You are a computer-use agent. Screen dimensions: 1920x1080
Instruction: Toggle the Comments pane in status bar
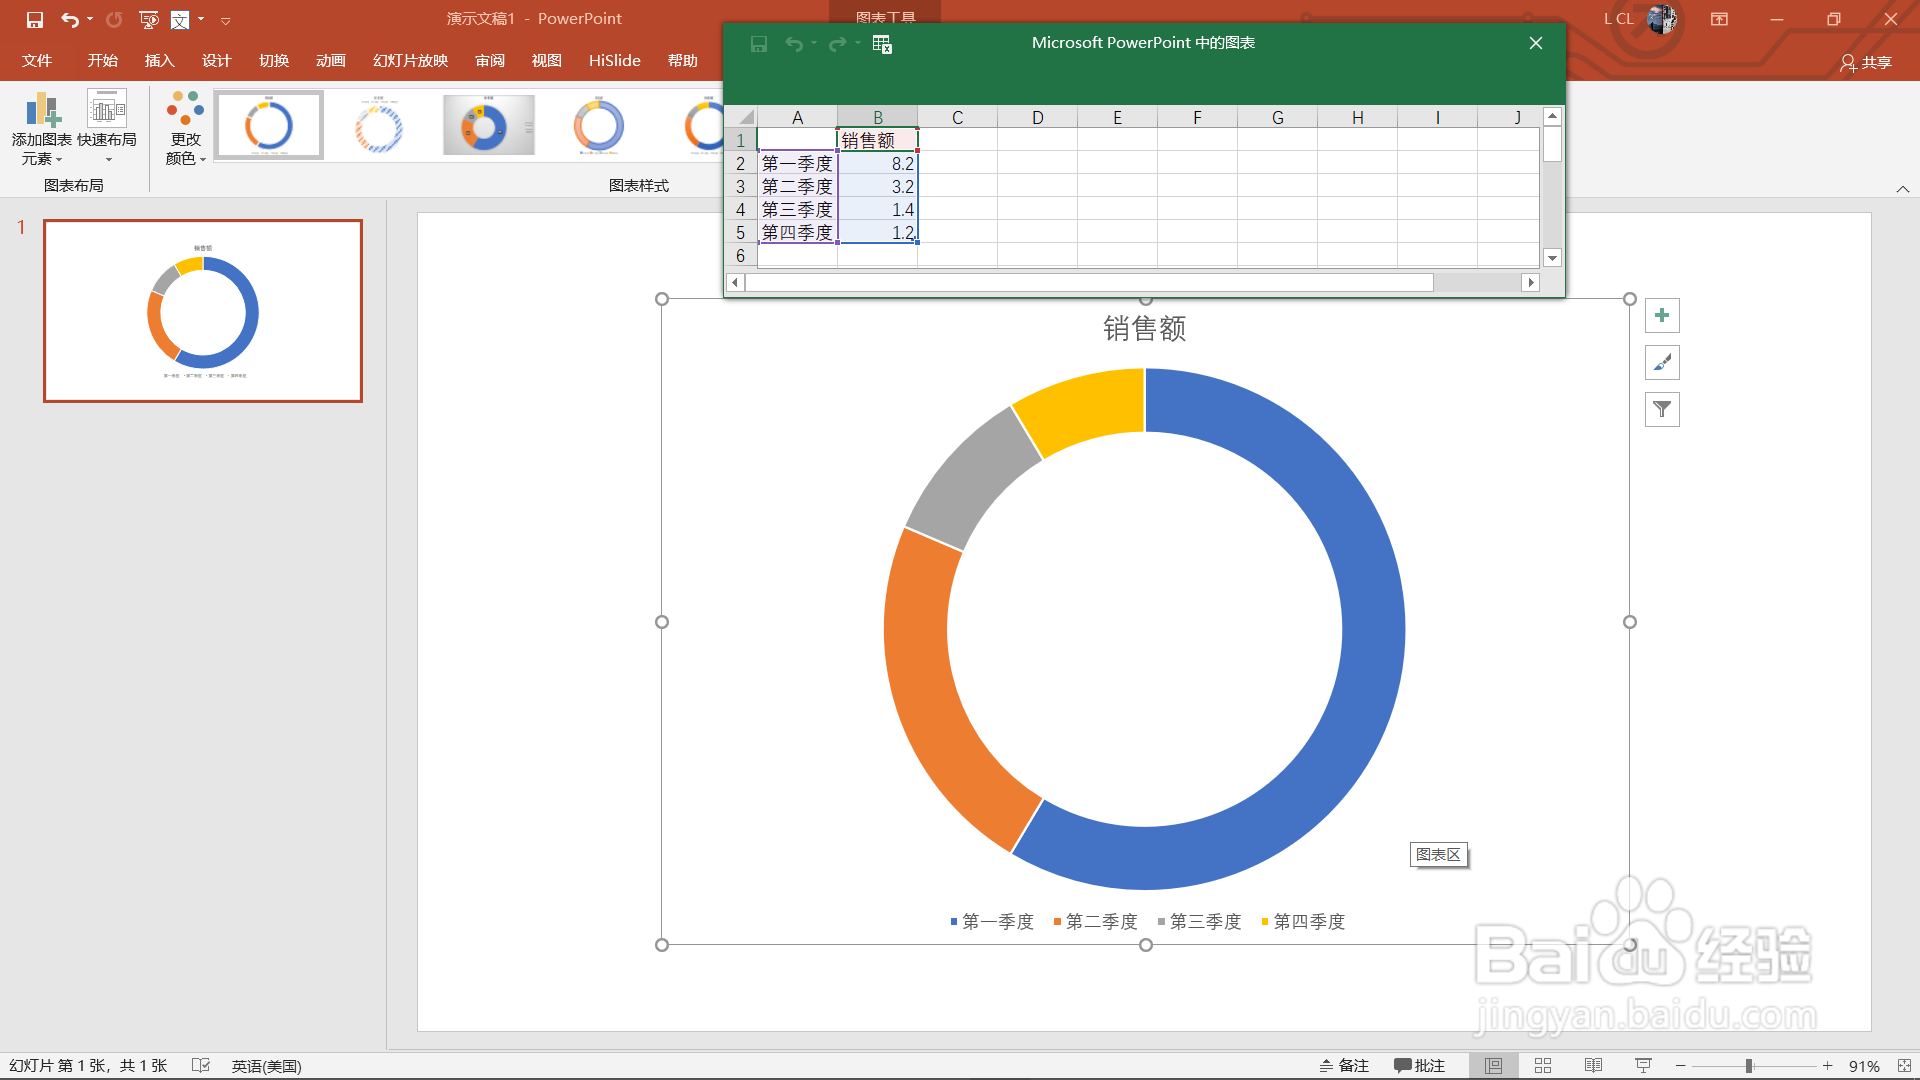1420,1066
